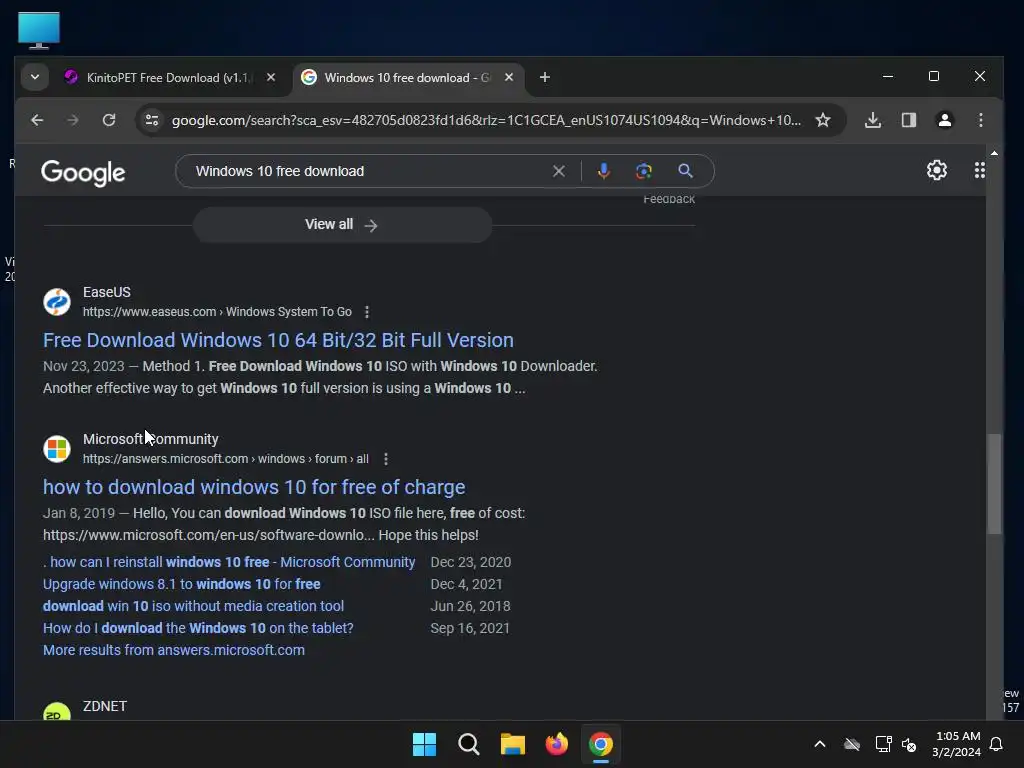Click the Chrome taskbar icon

pyautogui.click(x=601, y=744)
